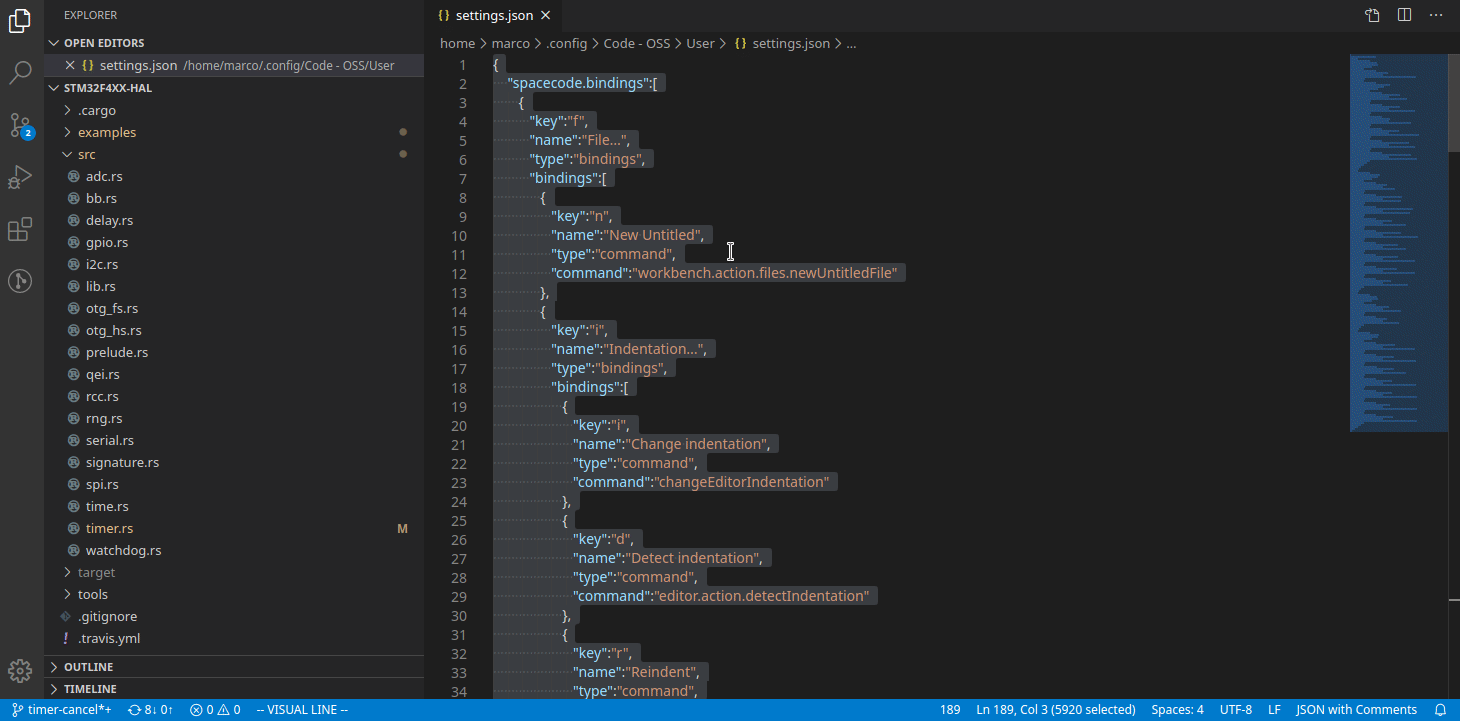Open the Extensions view
Image resolution: width=1460 pixels, height=721 pixels.
21,229
